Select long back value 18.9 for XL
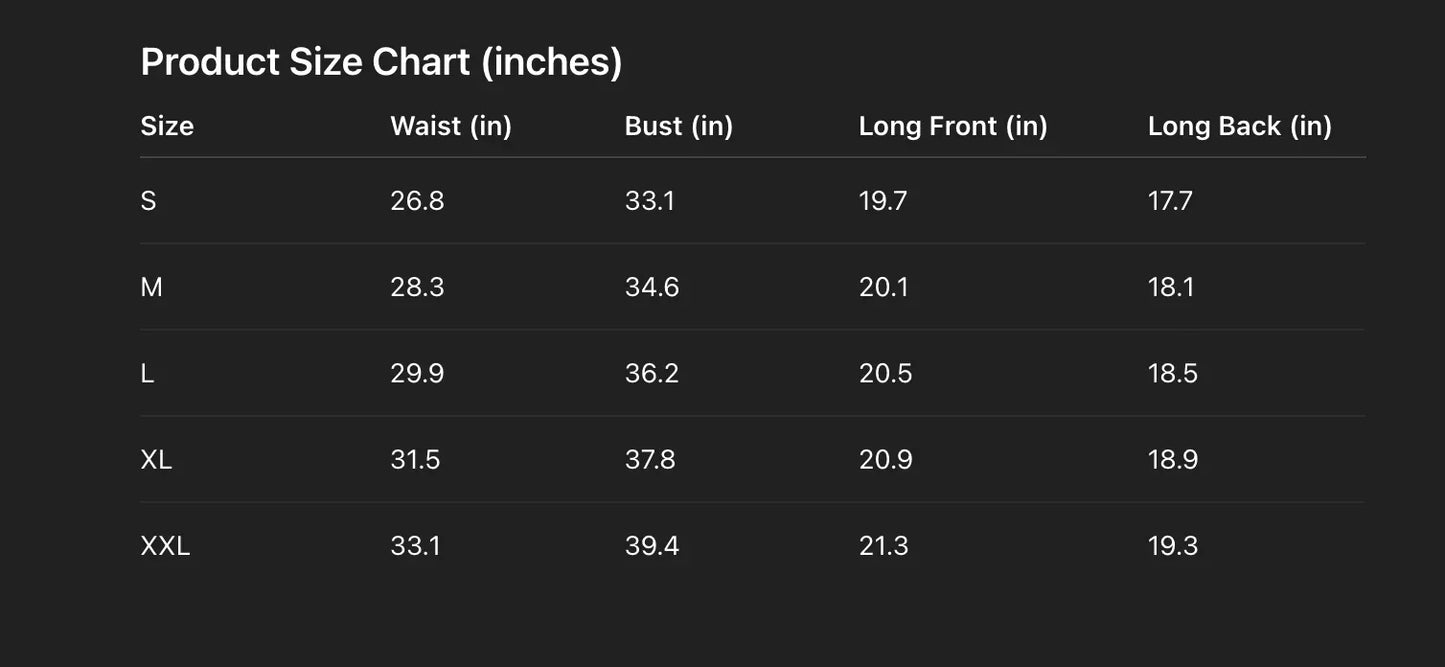Viewport: 1445px width, 667px height. click(1172, 460)
